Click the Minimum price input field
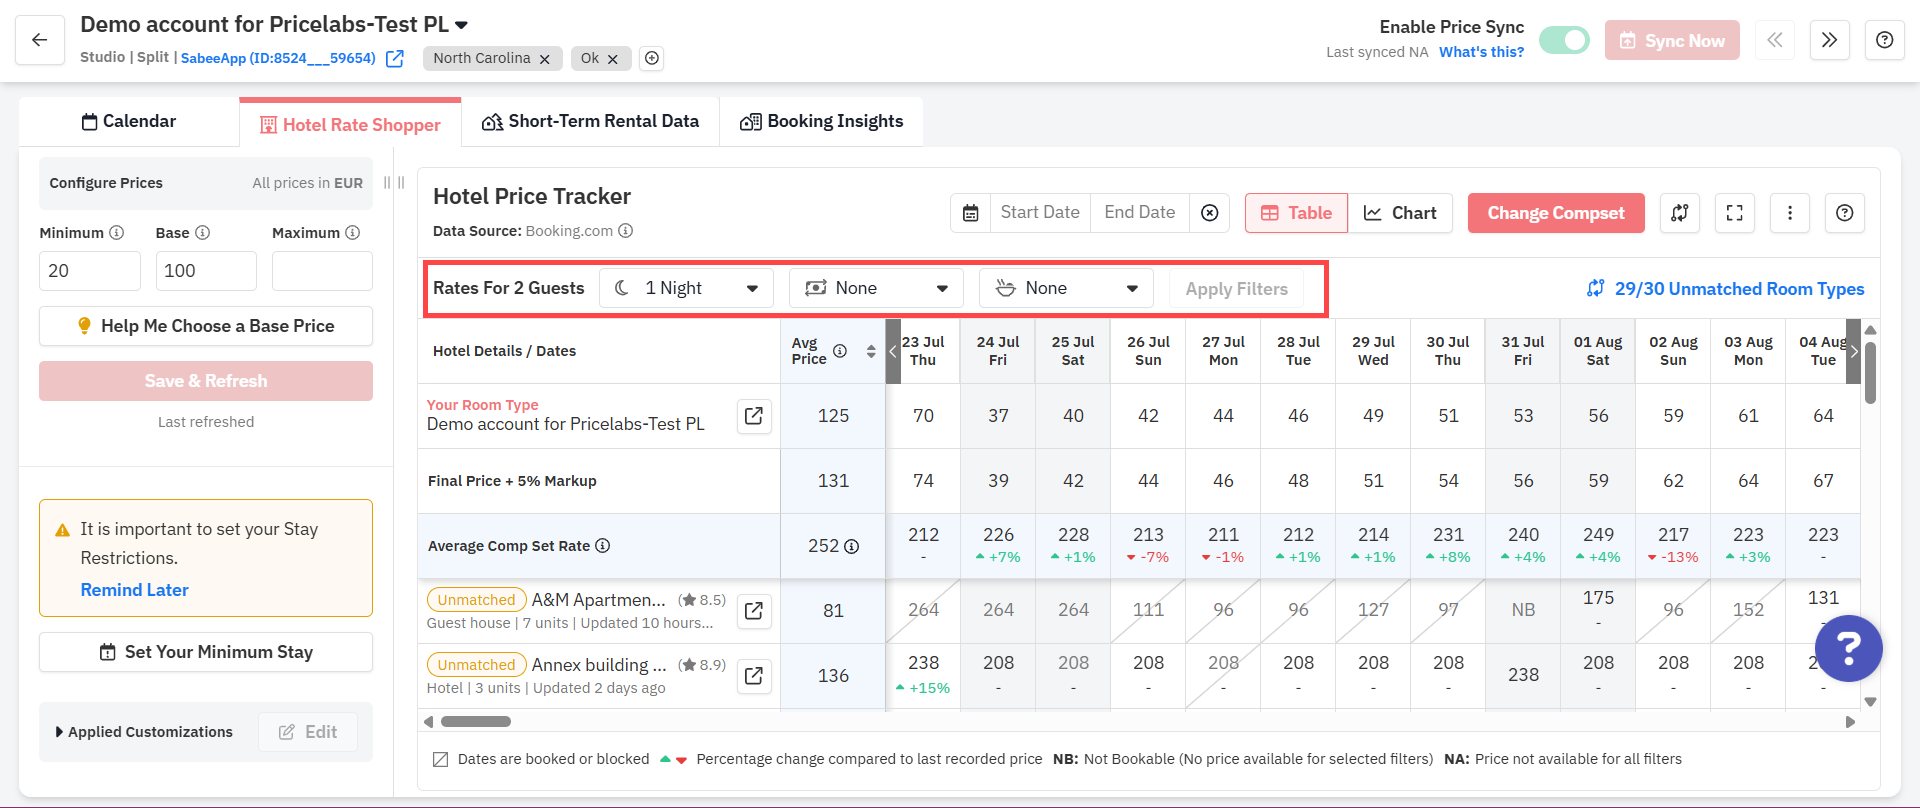Screen dimensions: 1920x808 coord(90,271)
